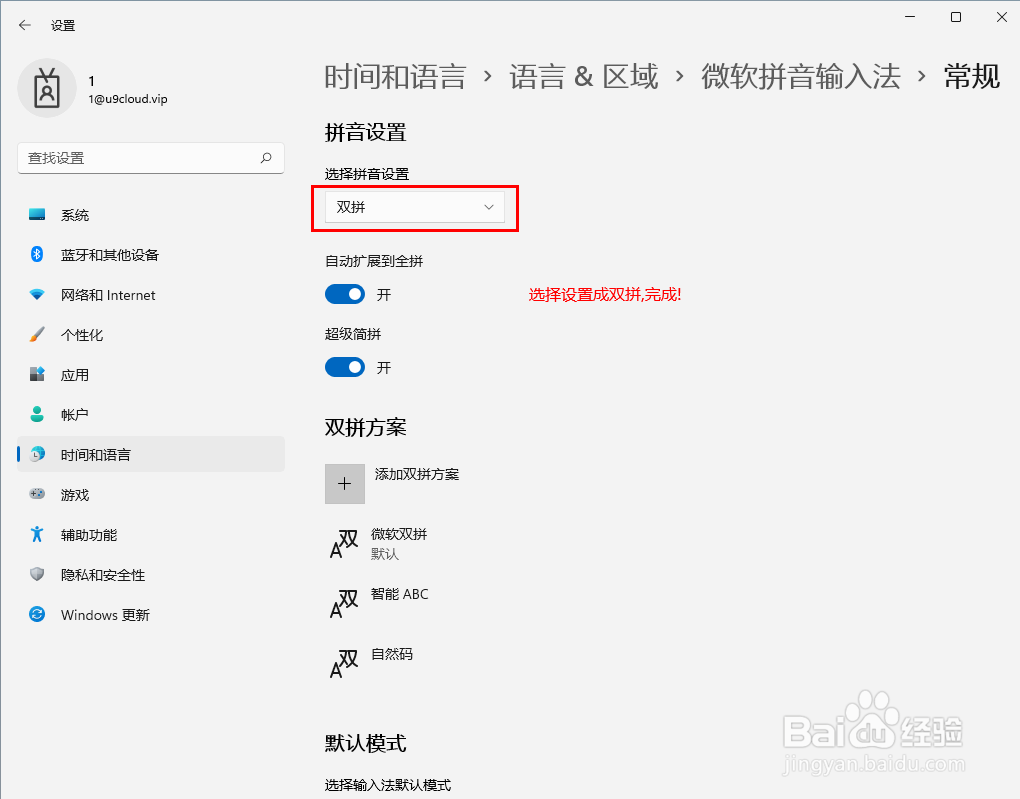Click the 应用 apps icon
This screenshot has height=799, width=1020.
pos(37,374)
